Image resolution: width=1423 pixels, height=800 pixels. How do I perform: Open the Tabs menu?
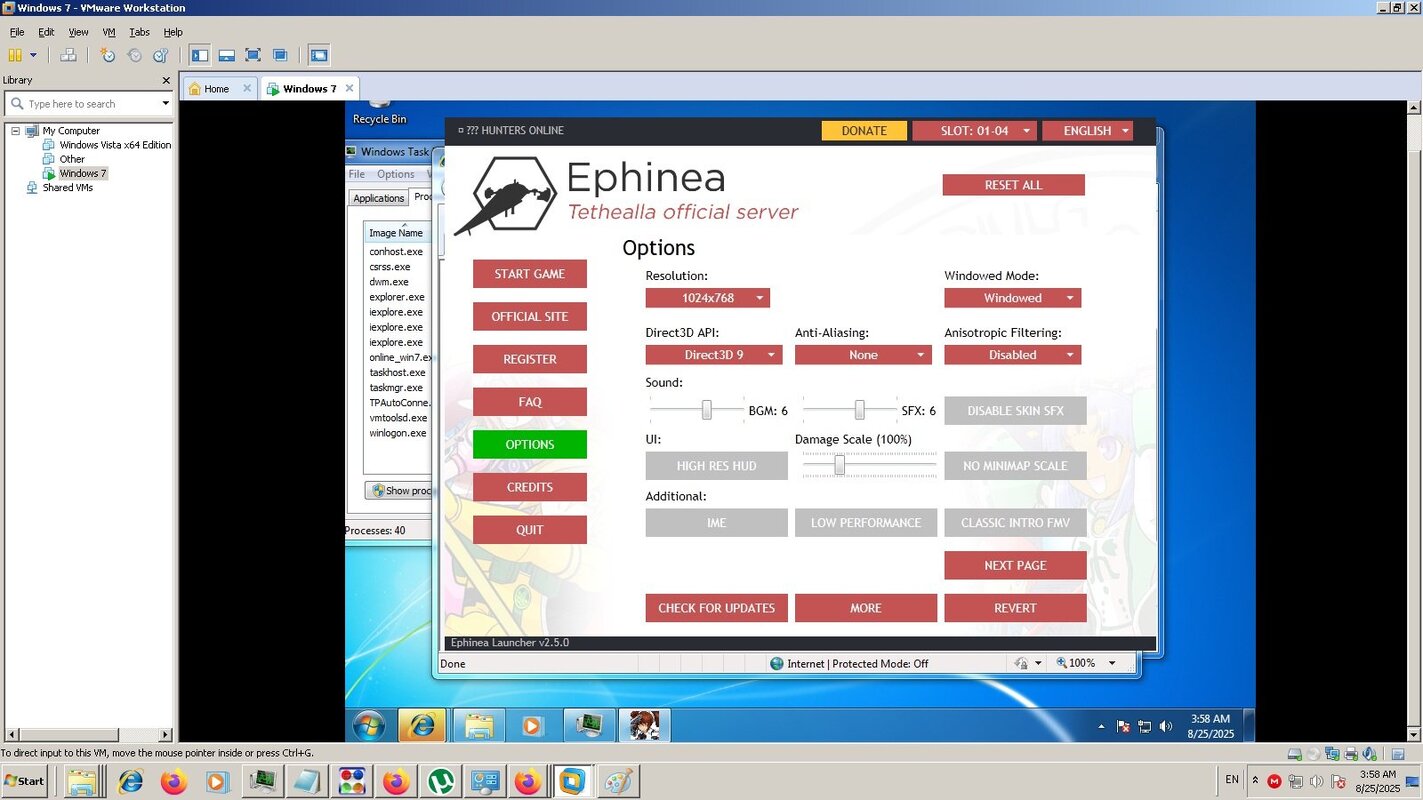pos(139,32)
